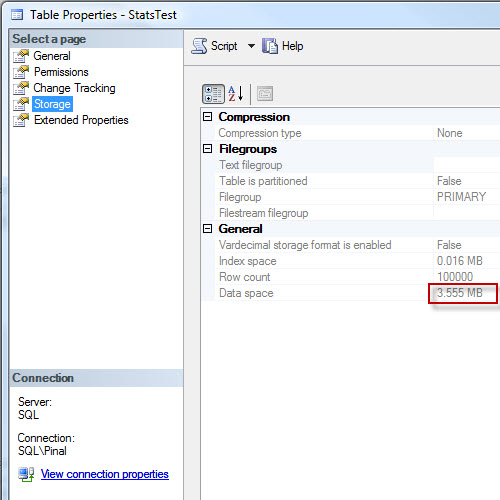Screen dimensions: 500x500
Task: Click the Select a page header
Action: (96, 39)
